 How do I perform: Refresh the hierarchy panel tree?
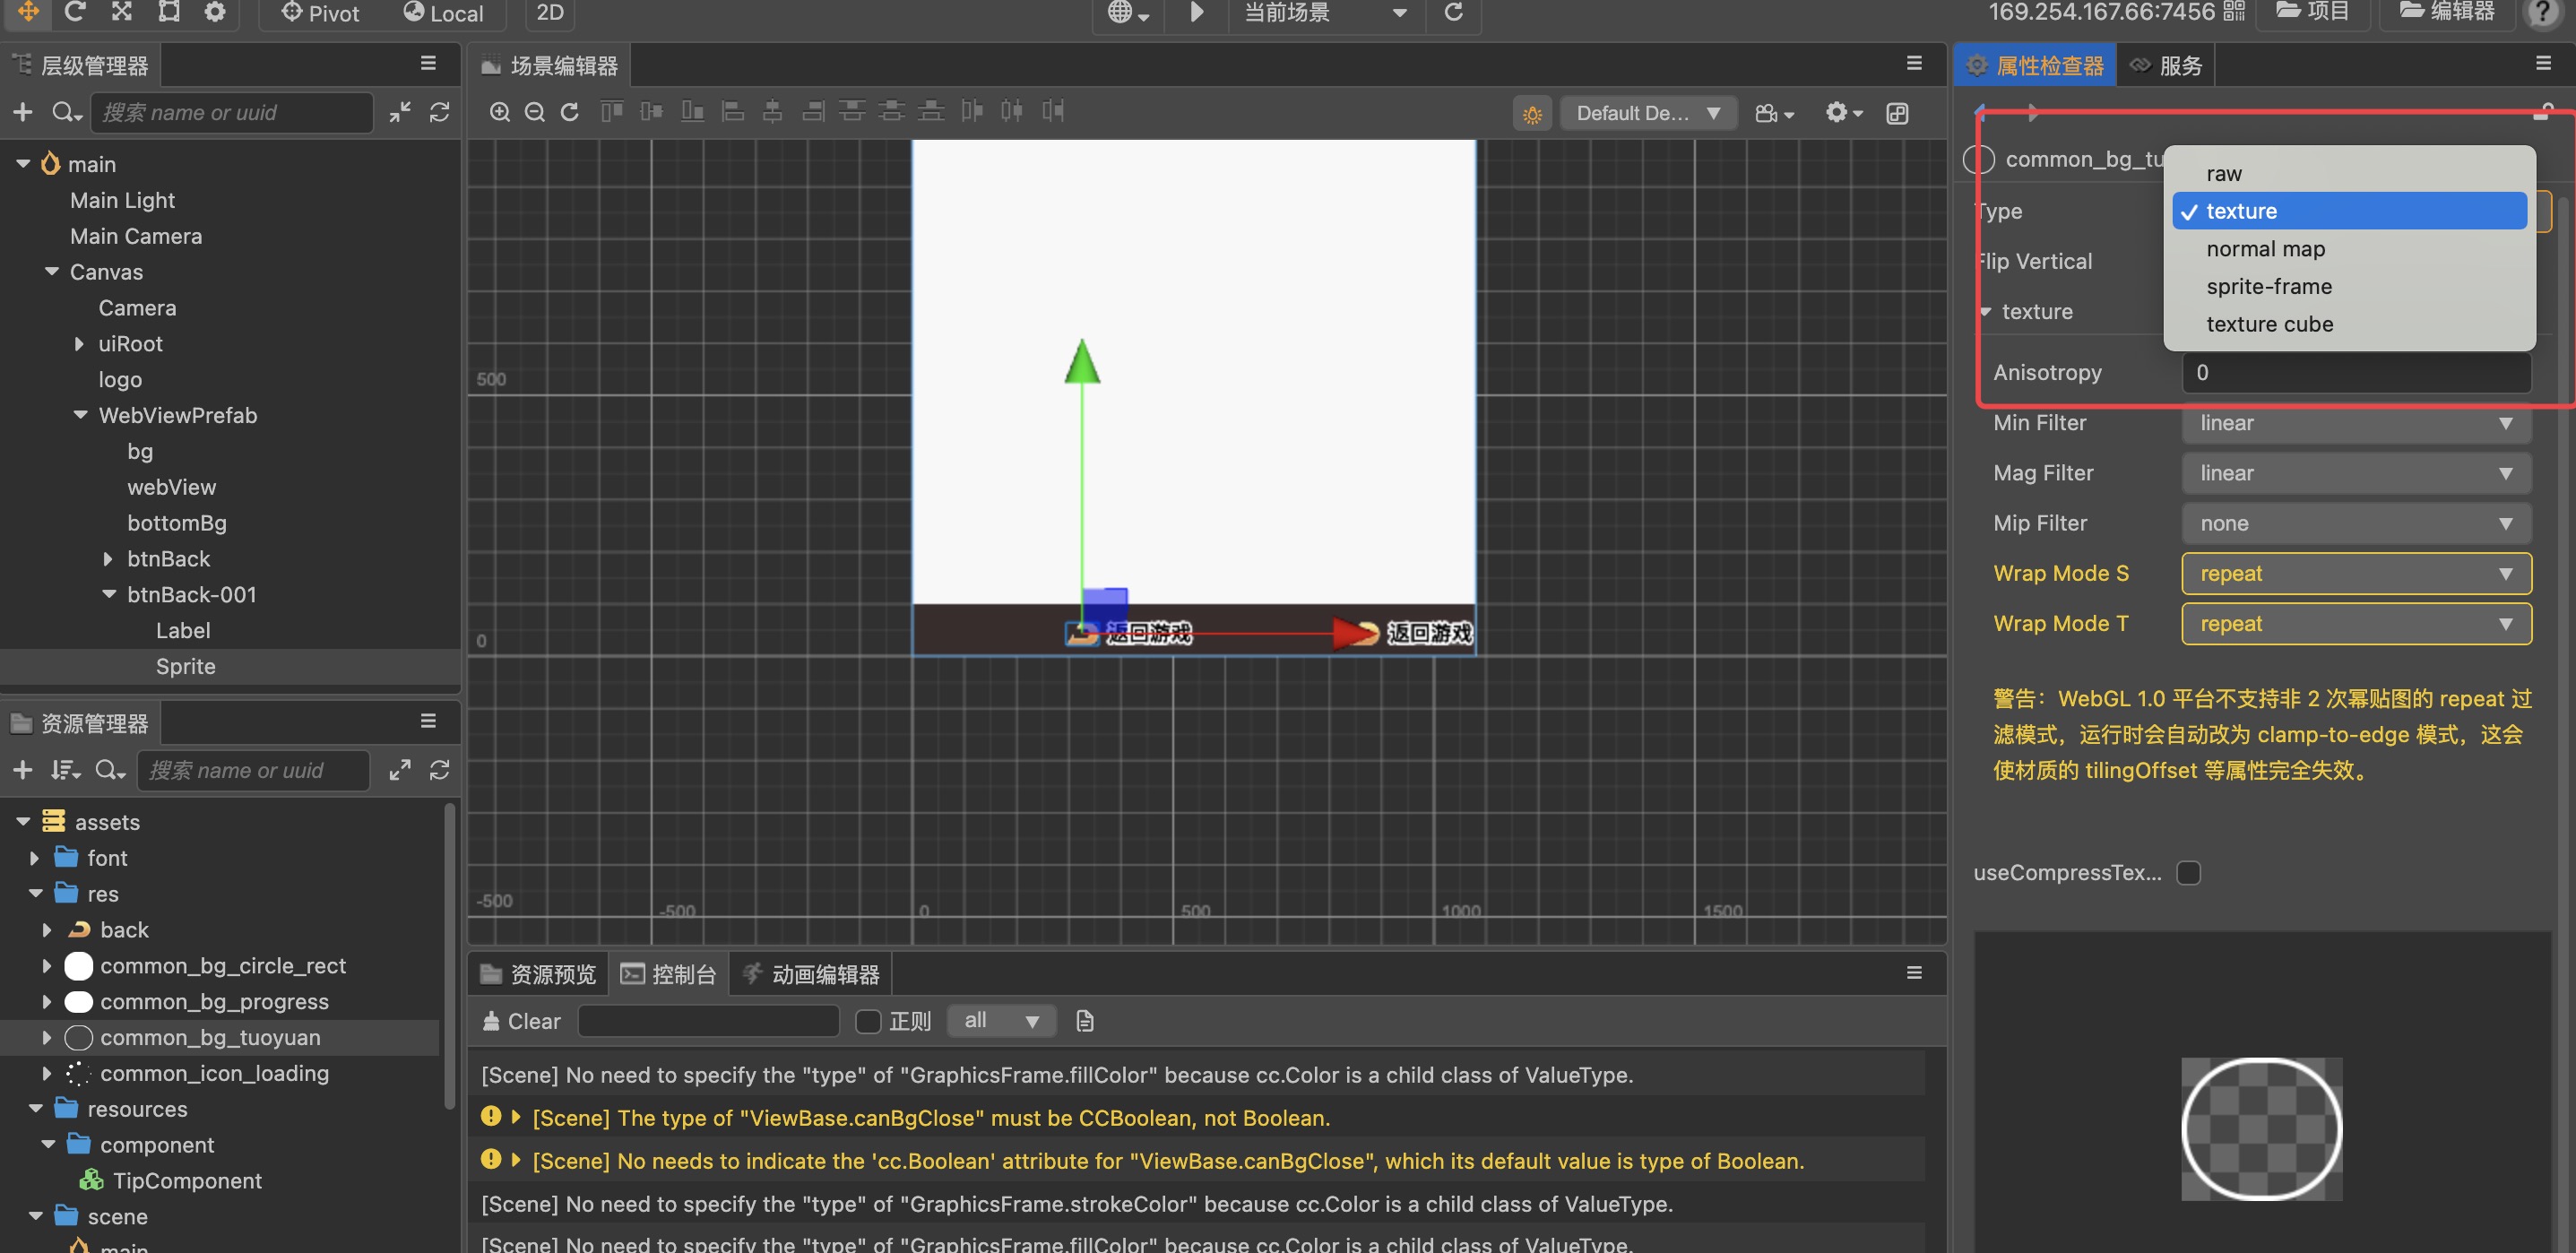point(439,112)
